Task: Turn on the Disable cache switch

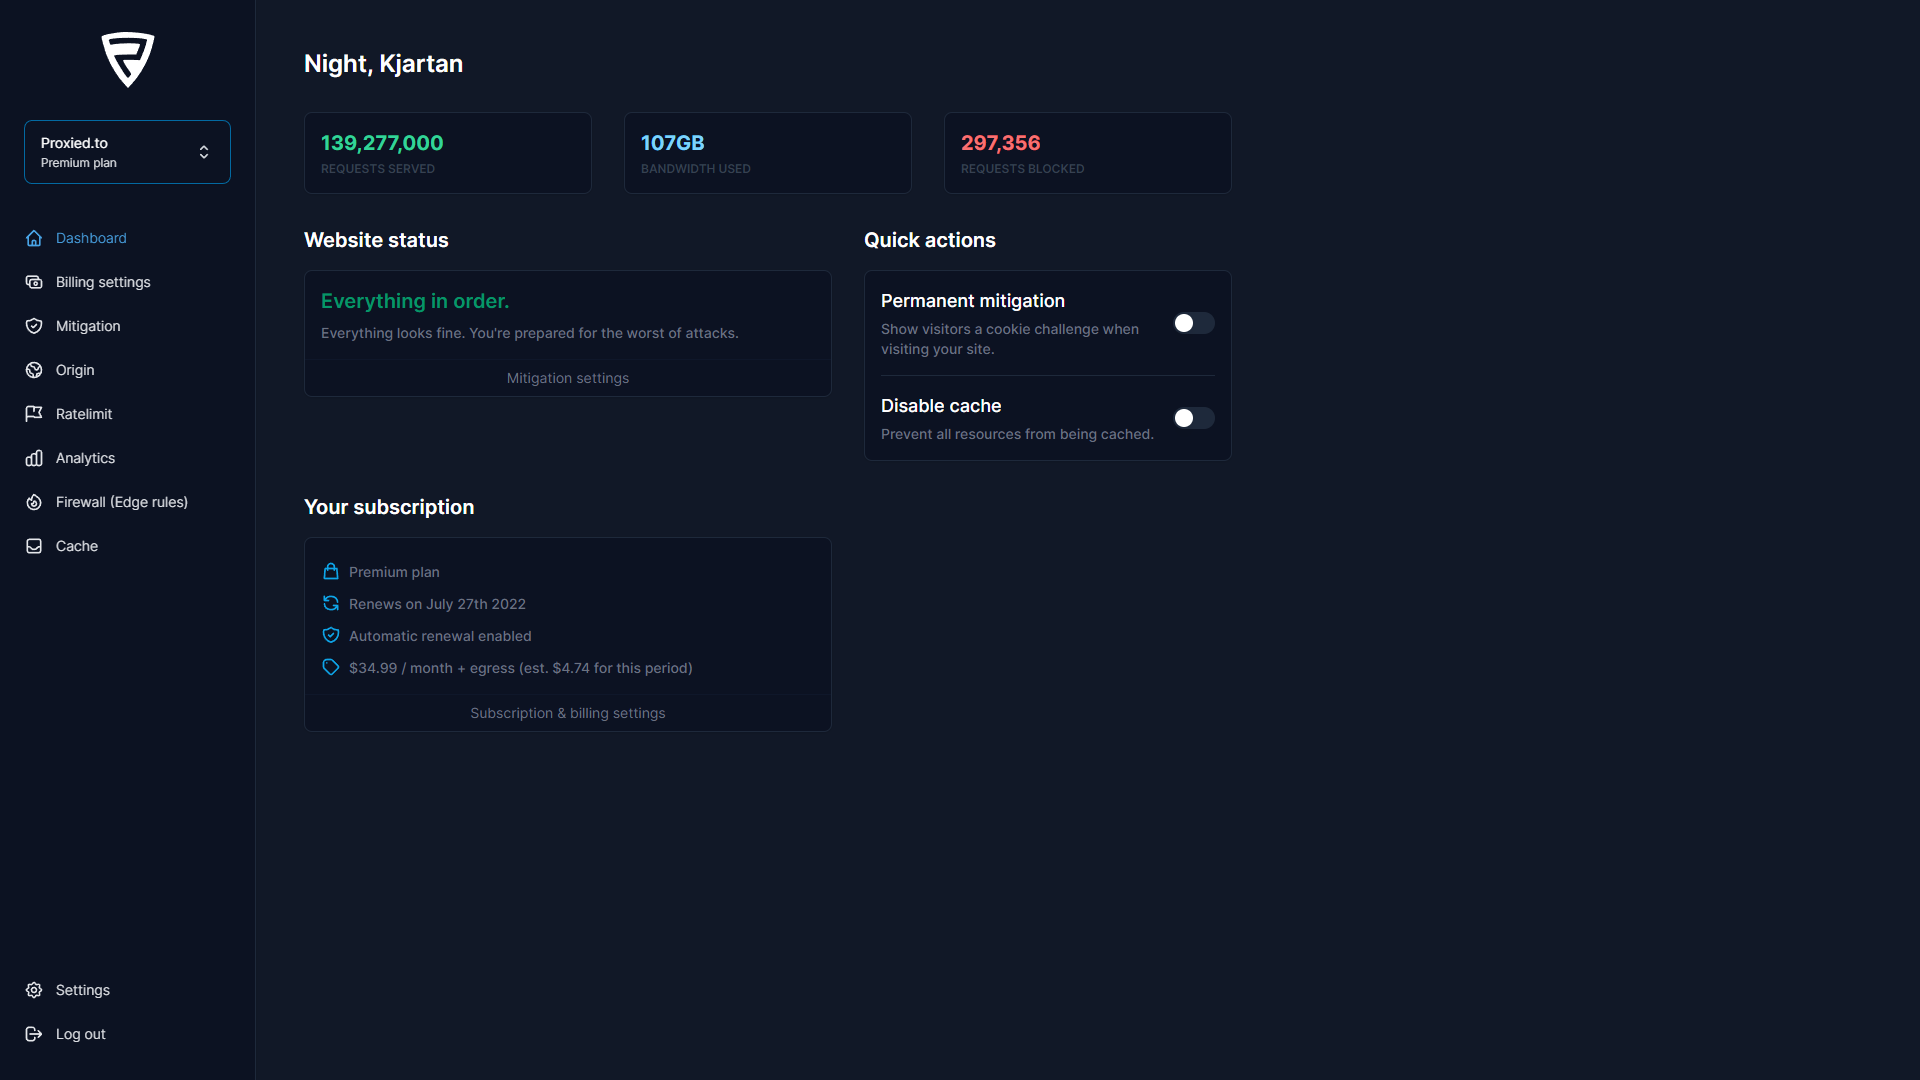Action: click(1193, 418)
